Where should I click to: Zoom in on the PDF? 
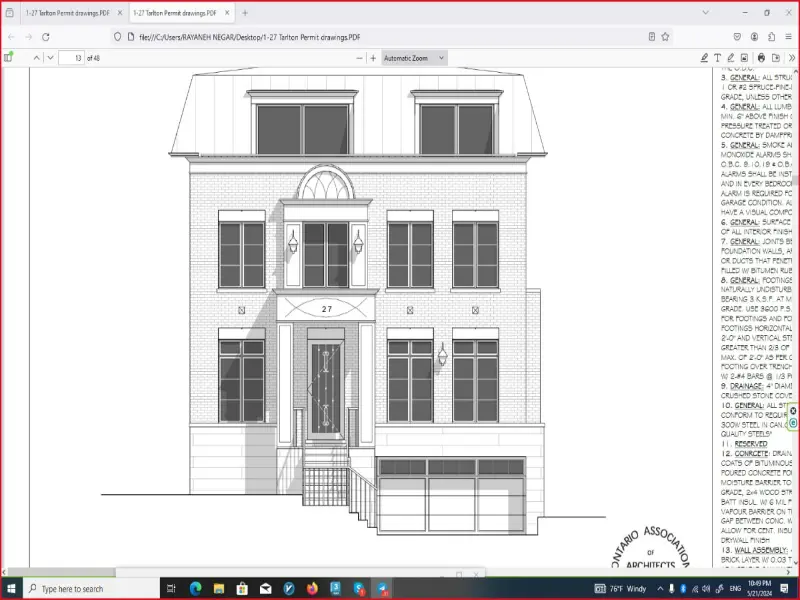click(x=373, y=58)
